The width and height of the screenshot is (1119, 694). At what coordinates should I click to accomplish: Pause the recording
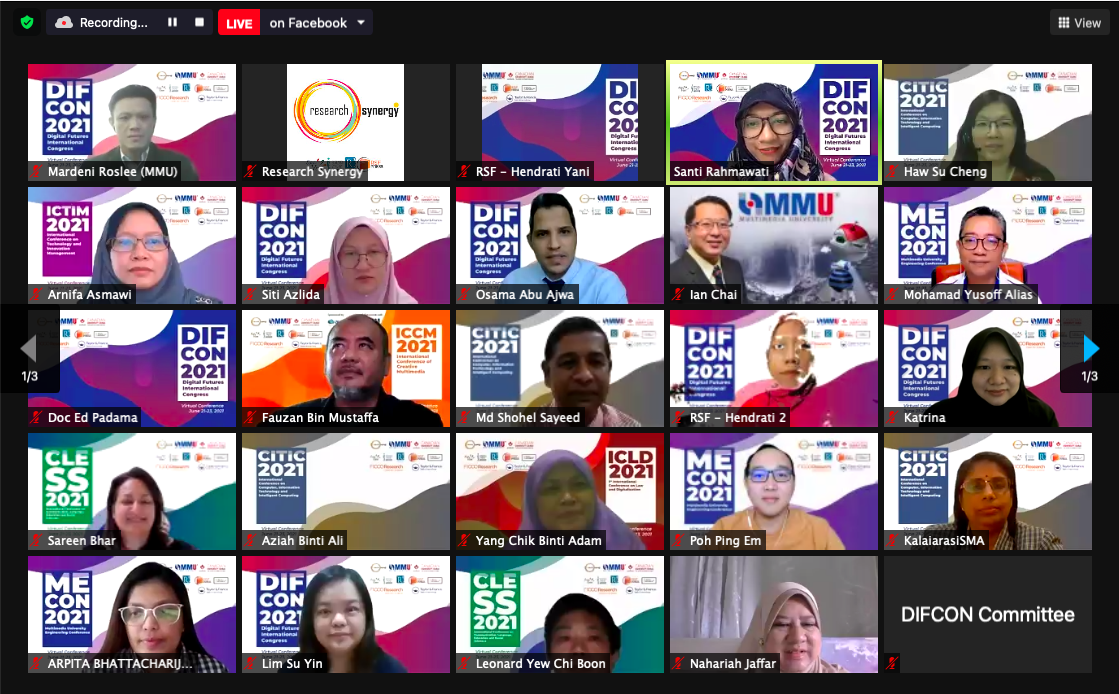172,22
